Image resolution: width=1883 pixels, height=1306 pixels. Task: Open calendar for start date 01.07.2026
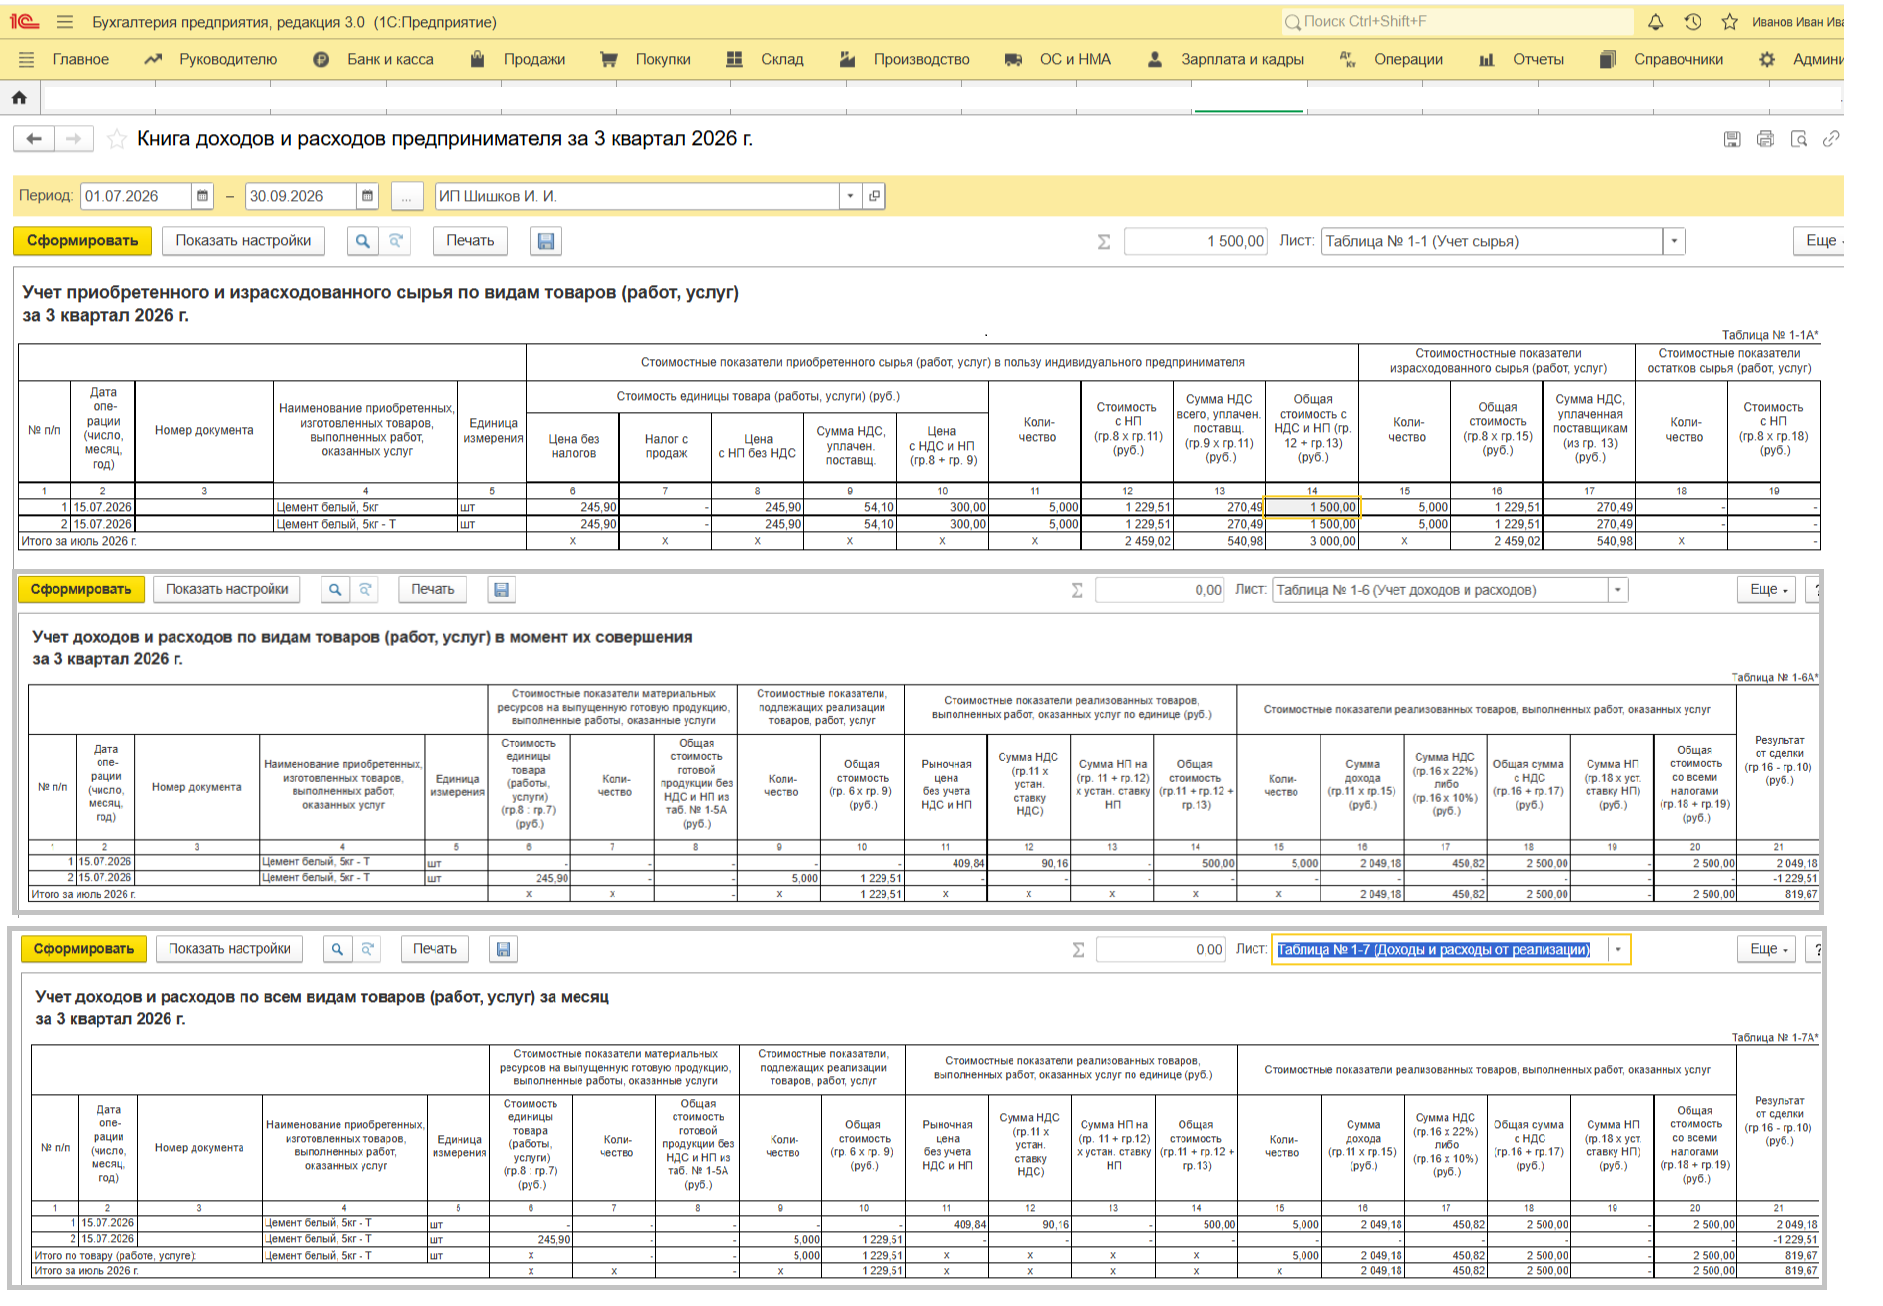pos(203,196)
